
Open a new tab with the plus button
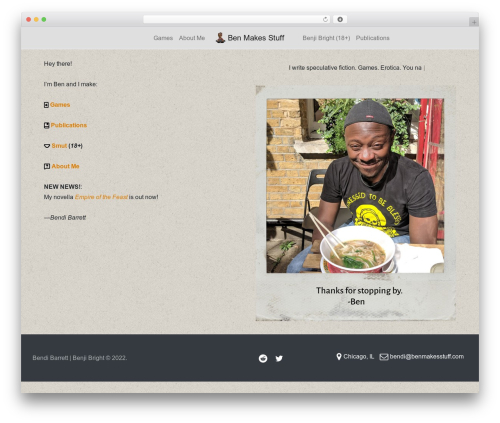pos(474,22)
